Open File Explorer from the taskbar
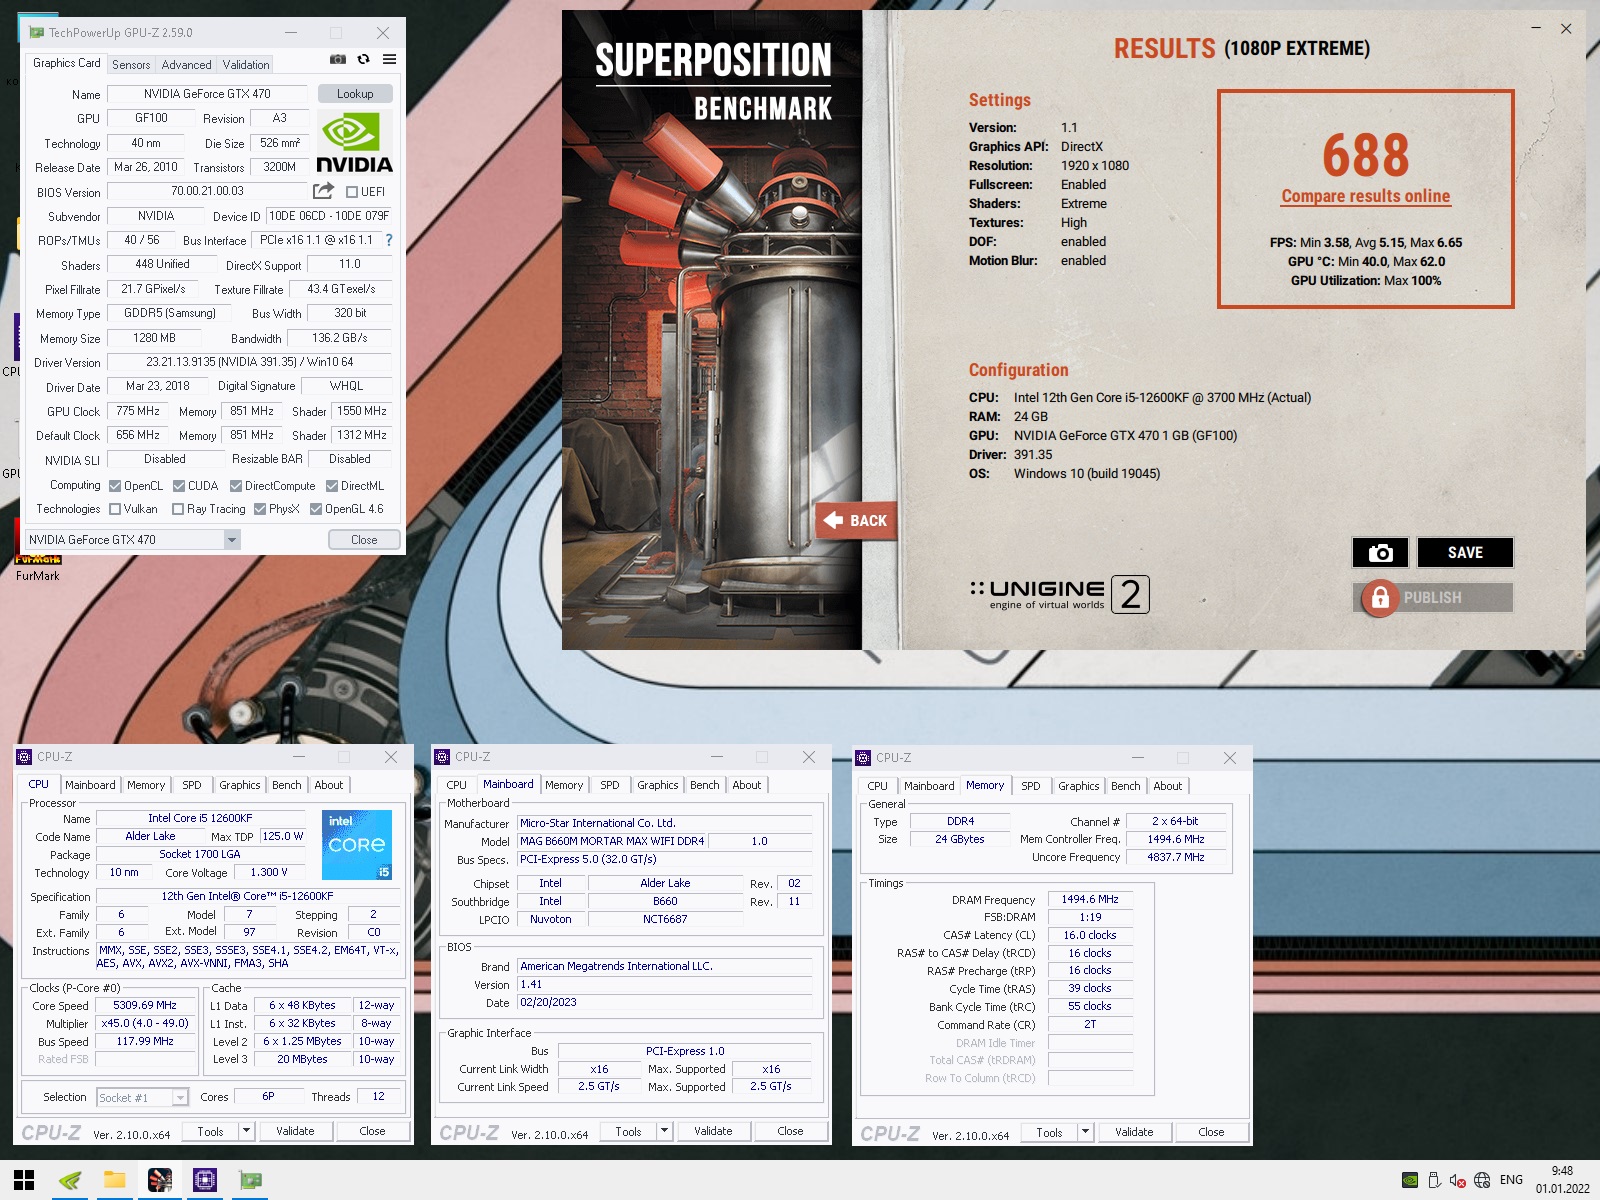This screenshot has width=1600, height=1200. (115, 1180)
